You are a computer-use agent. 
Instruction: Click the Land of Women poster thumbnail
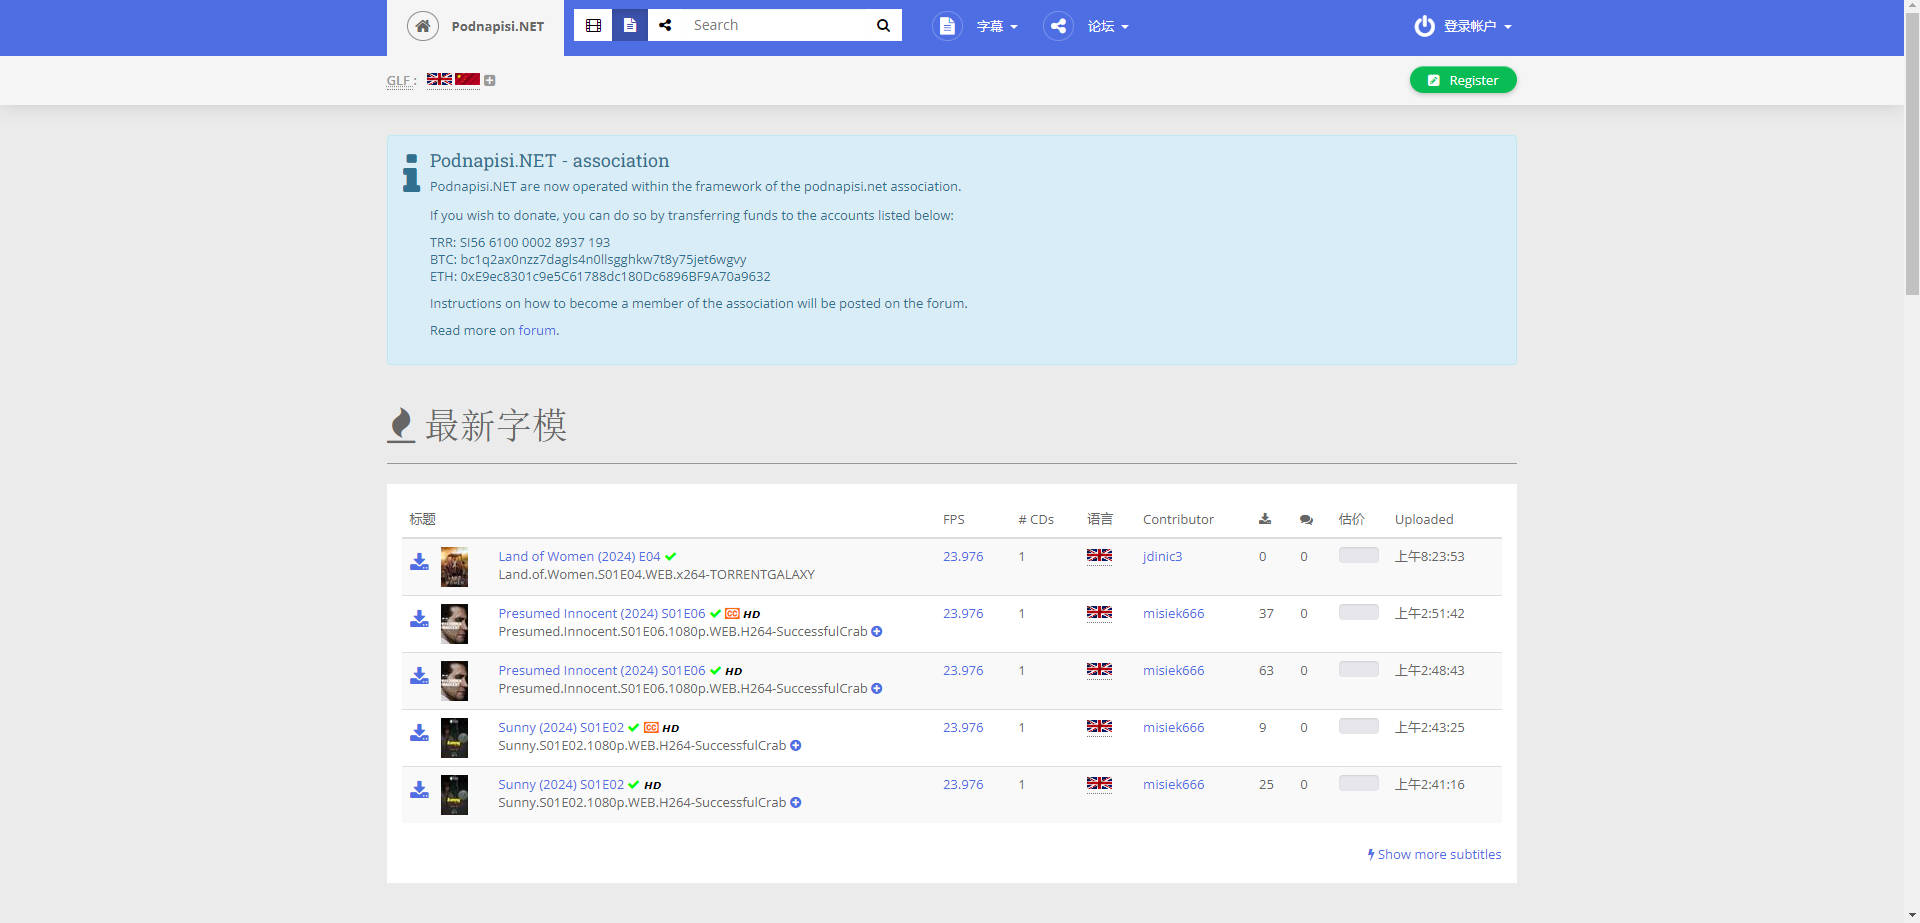click(x=454, y=567)
